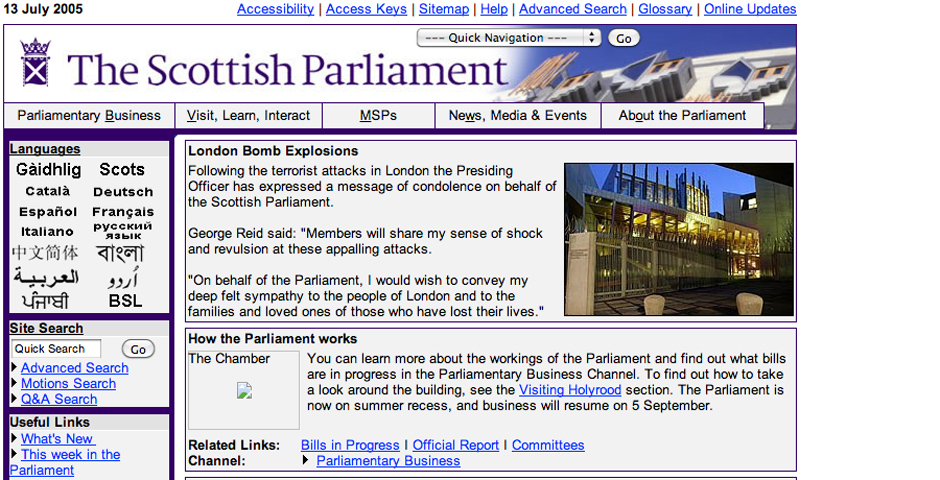Image resolution: width=940 pixels, height=480 pixels.
Task: Open the Bills in Progress link
Action: tap(350, 445)
